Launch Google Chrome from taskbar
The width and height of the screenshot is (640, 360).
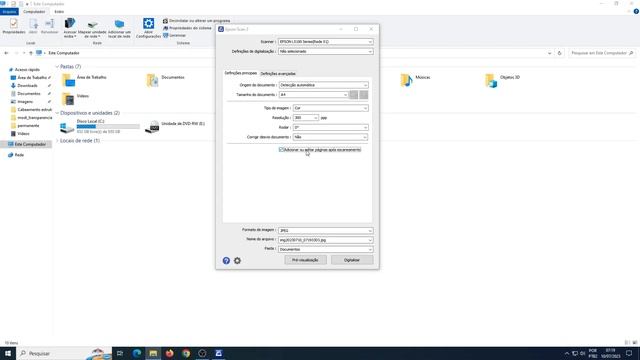click(x=186, y=353)
